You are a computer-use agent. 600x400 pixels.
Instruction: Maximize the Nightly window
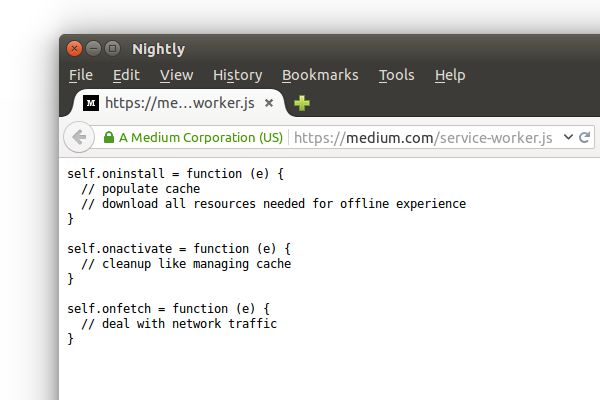(x=112, y=49)
